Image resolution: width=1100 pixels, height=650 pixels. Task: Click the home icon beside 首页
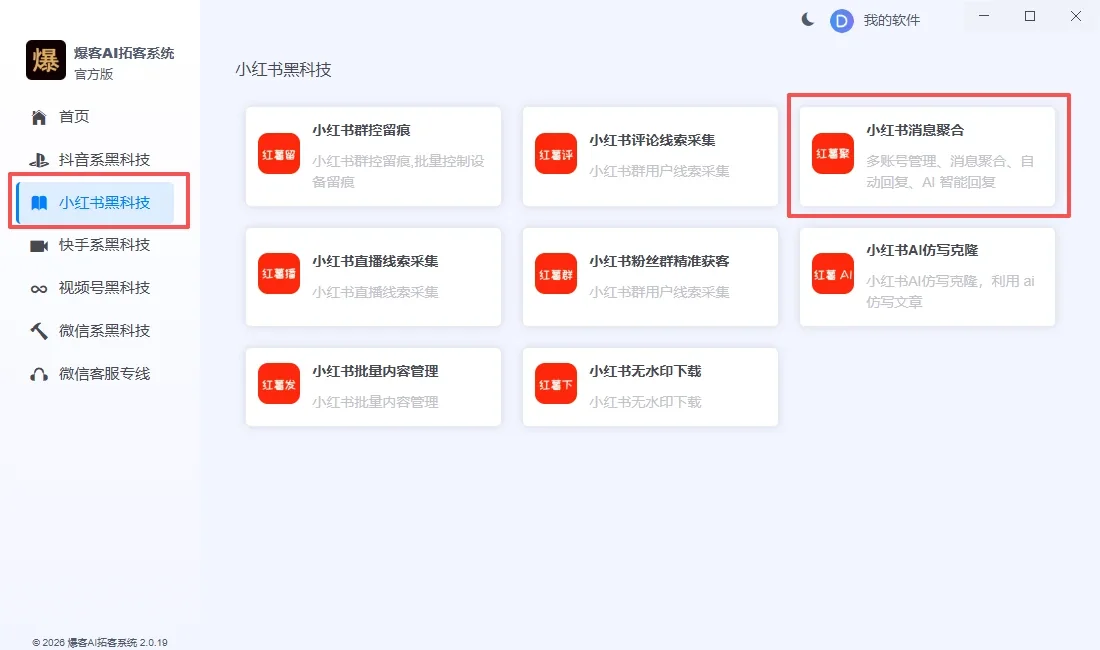(x=39, y=117)
